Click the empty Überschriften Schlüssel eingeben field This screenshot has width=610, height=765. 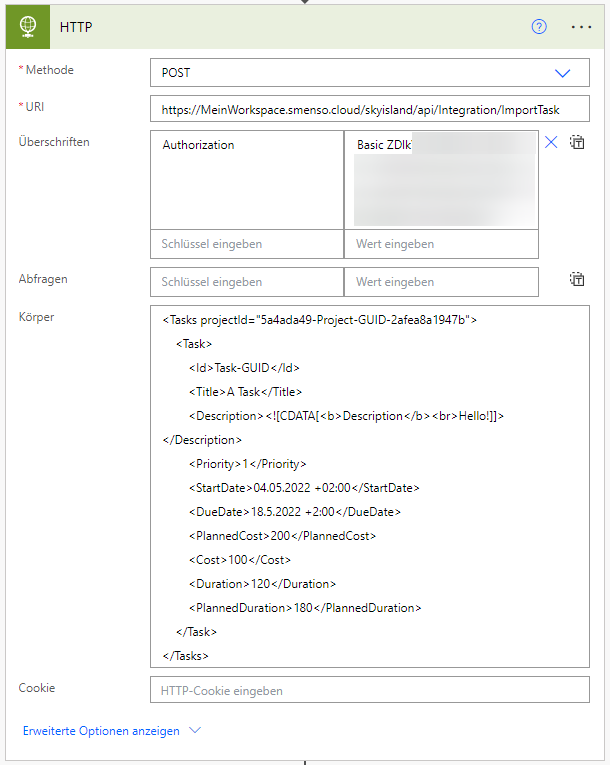(246, 244)
